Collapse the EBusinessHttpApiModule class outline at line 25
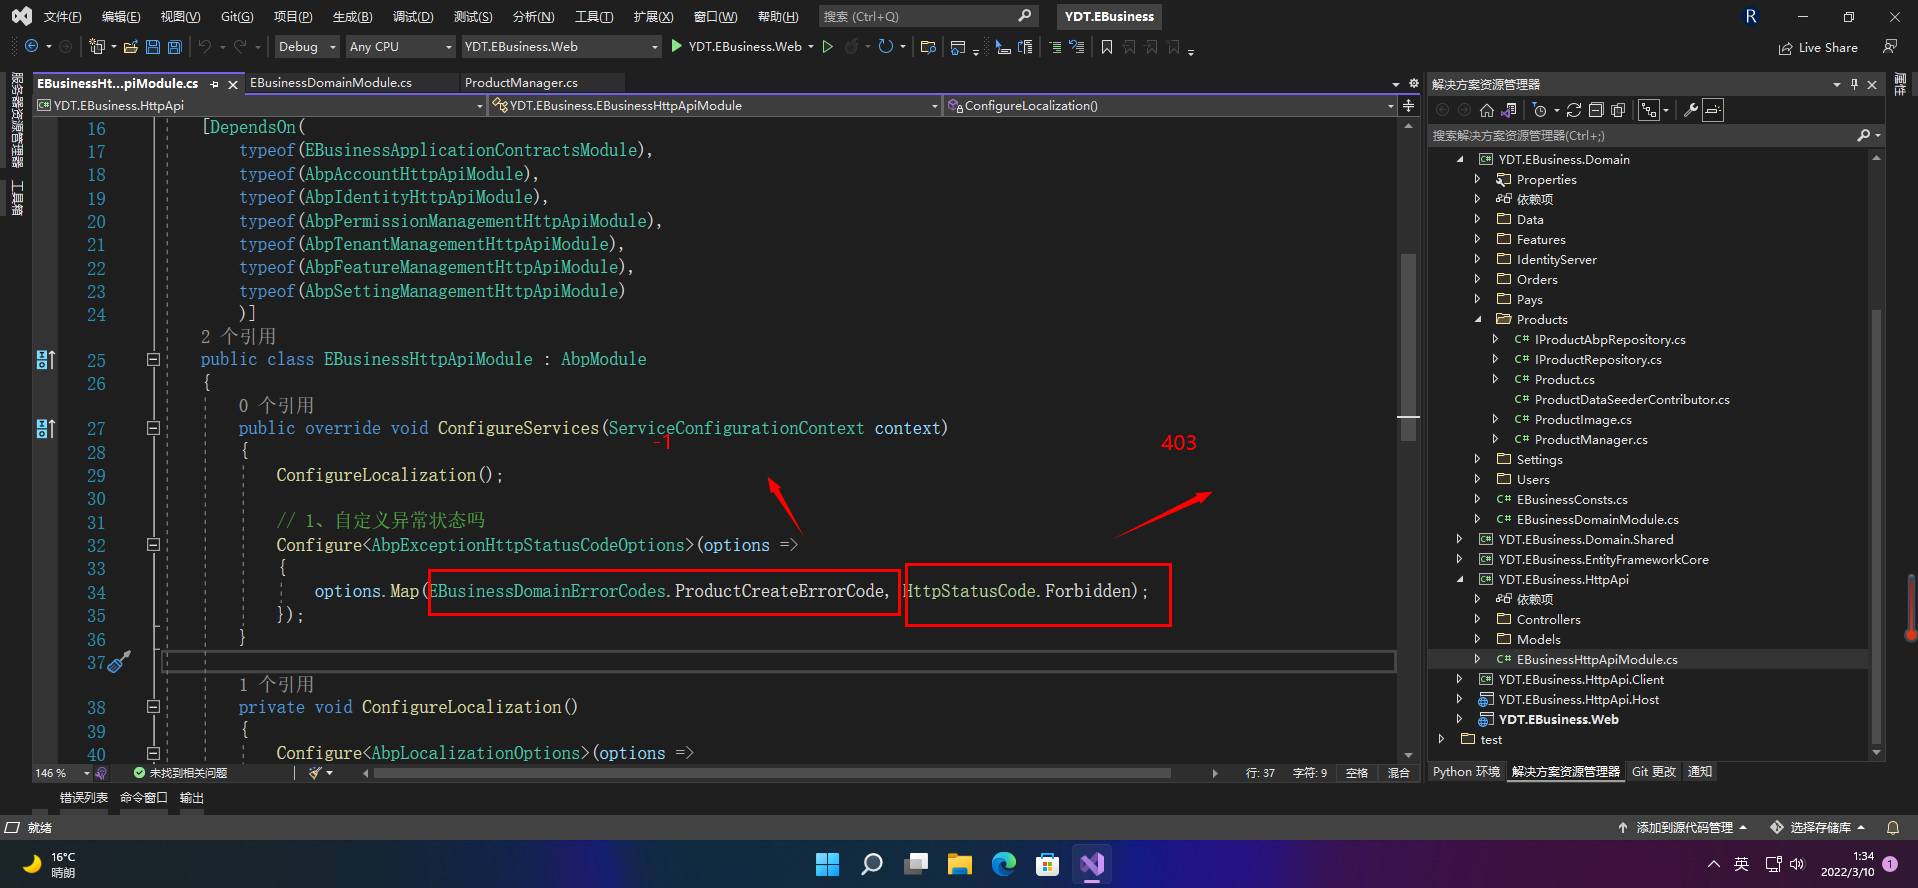 pyautogui.click(x=153, y=359)
